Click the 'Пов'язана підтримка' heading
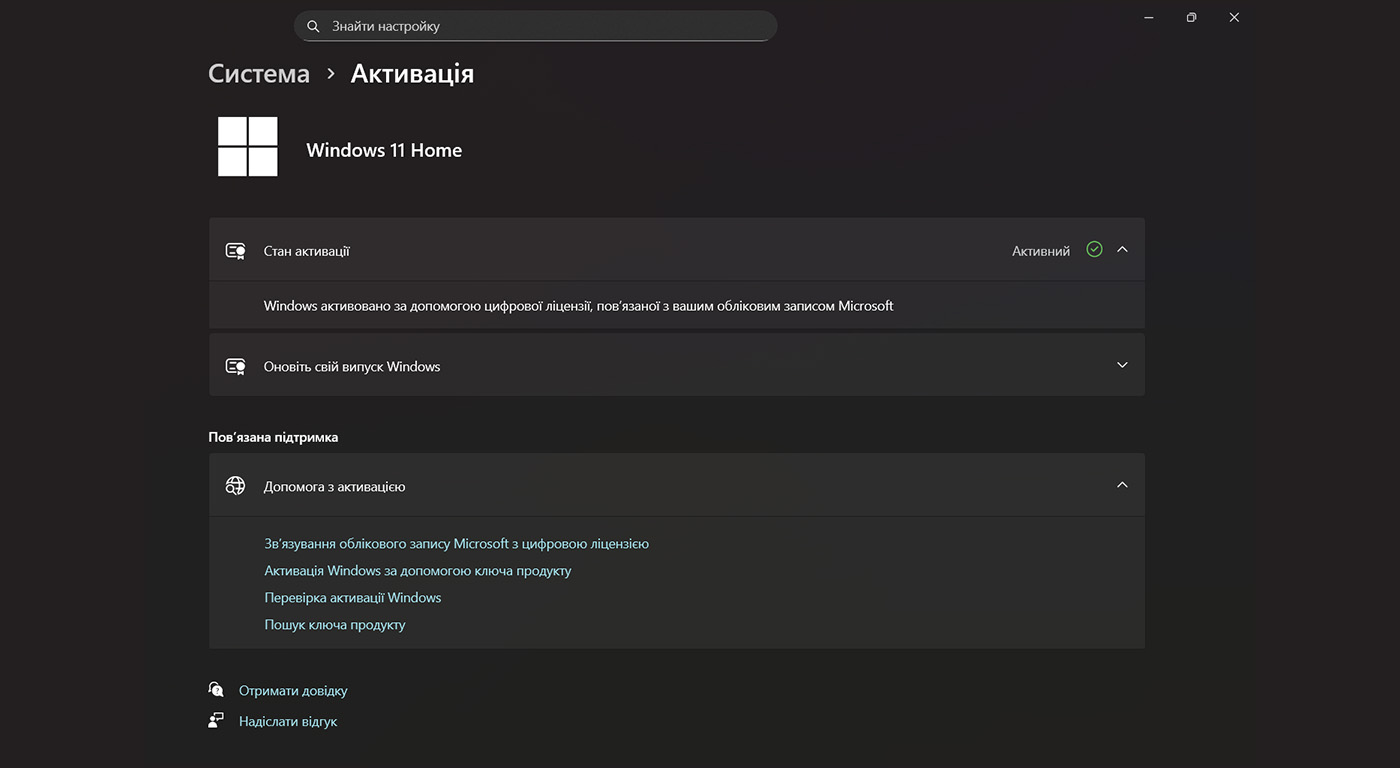The width and height of the screenshot is (1400, 768). (273, 437)
